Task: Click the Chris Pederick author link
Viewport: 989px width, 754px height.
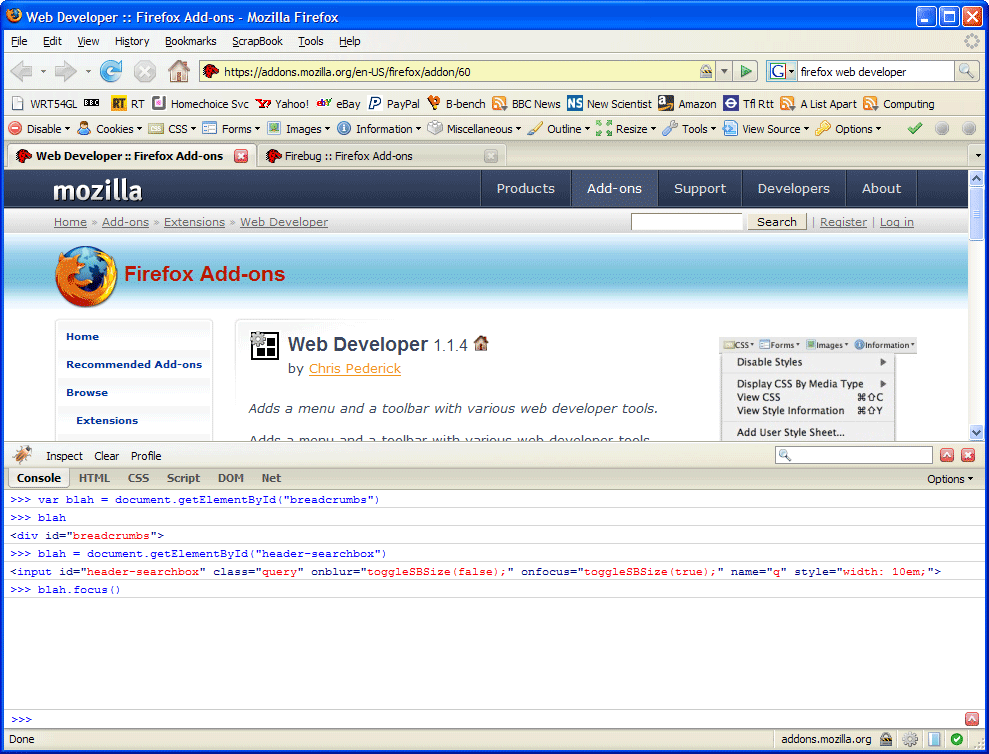Action: pyautogui.click(x=354, y=369)
